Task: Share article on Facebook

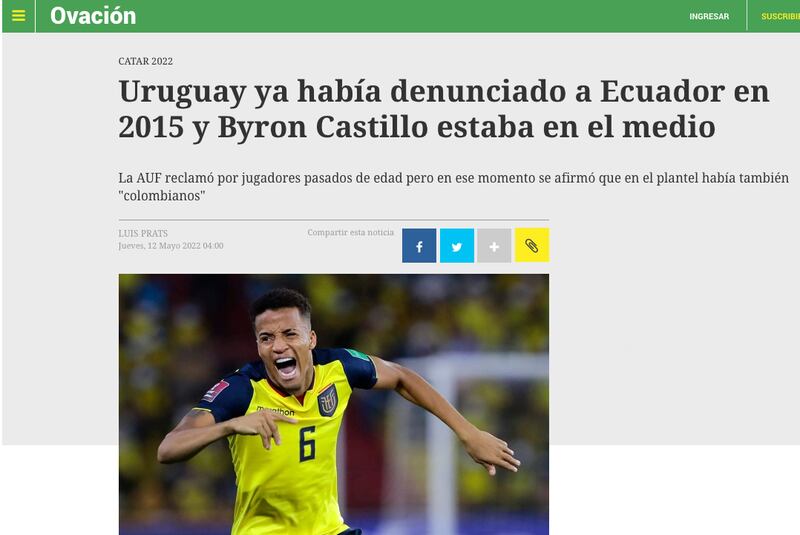Action: [x=419, y=245]
